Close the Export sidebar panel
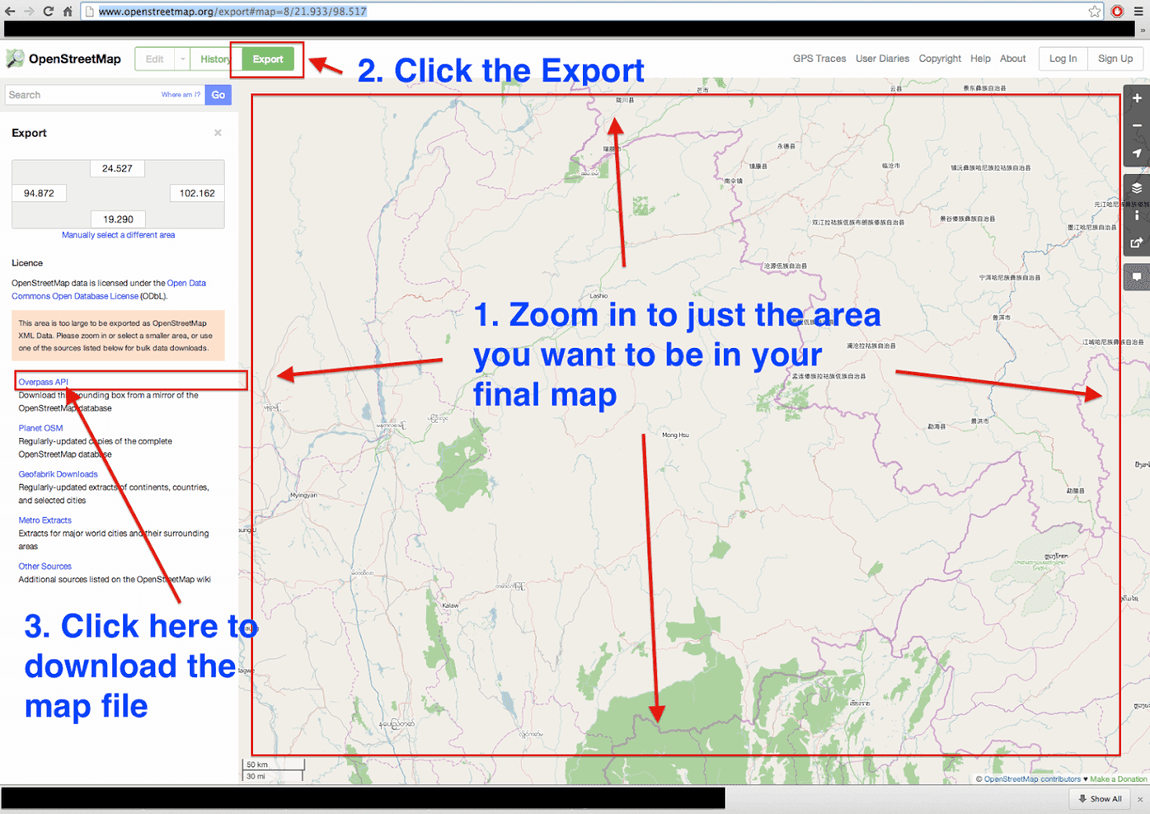Image resolution: width=1150 pixels, height=814 pixels. point(217,133)
